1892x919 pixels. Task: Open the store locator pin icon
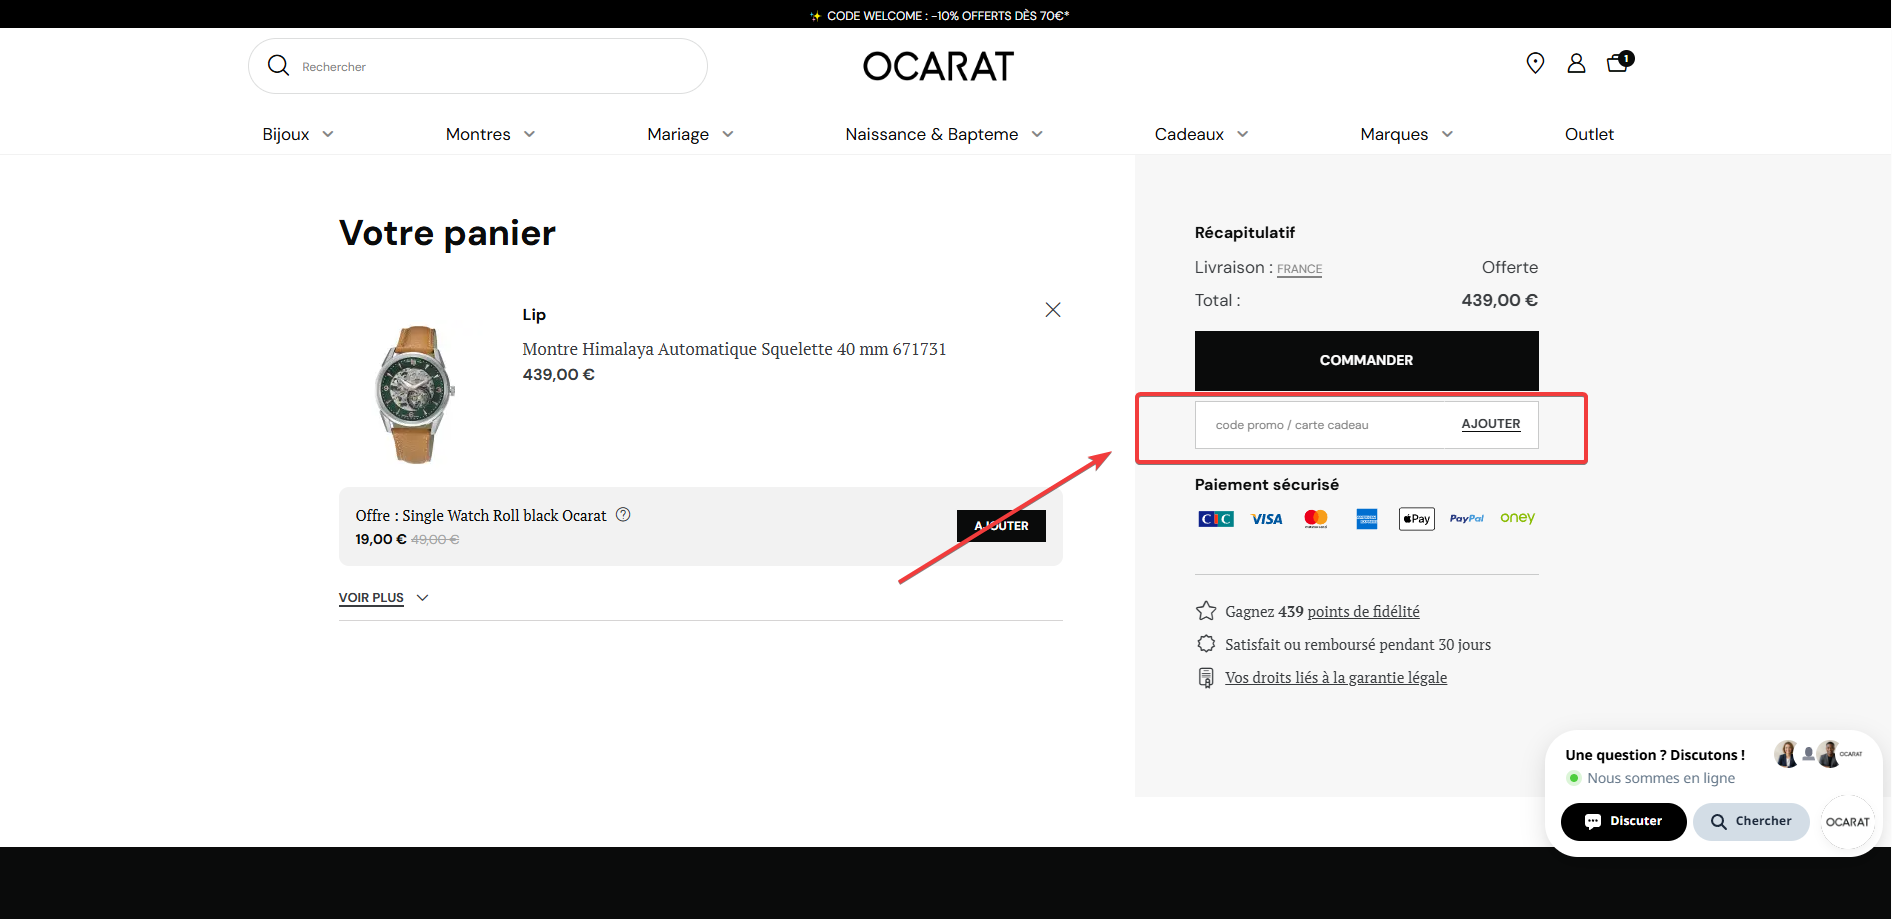1535,63
